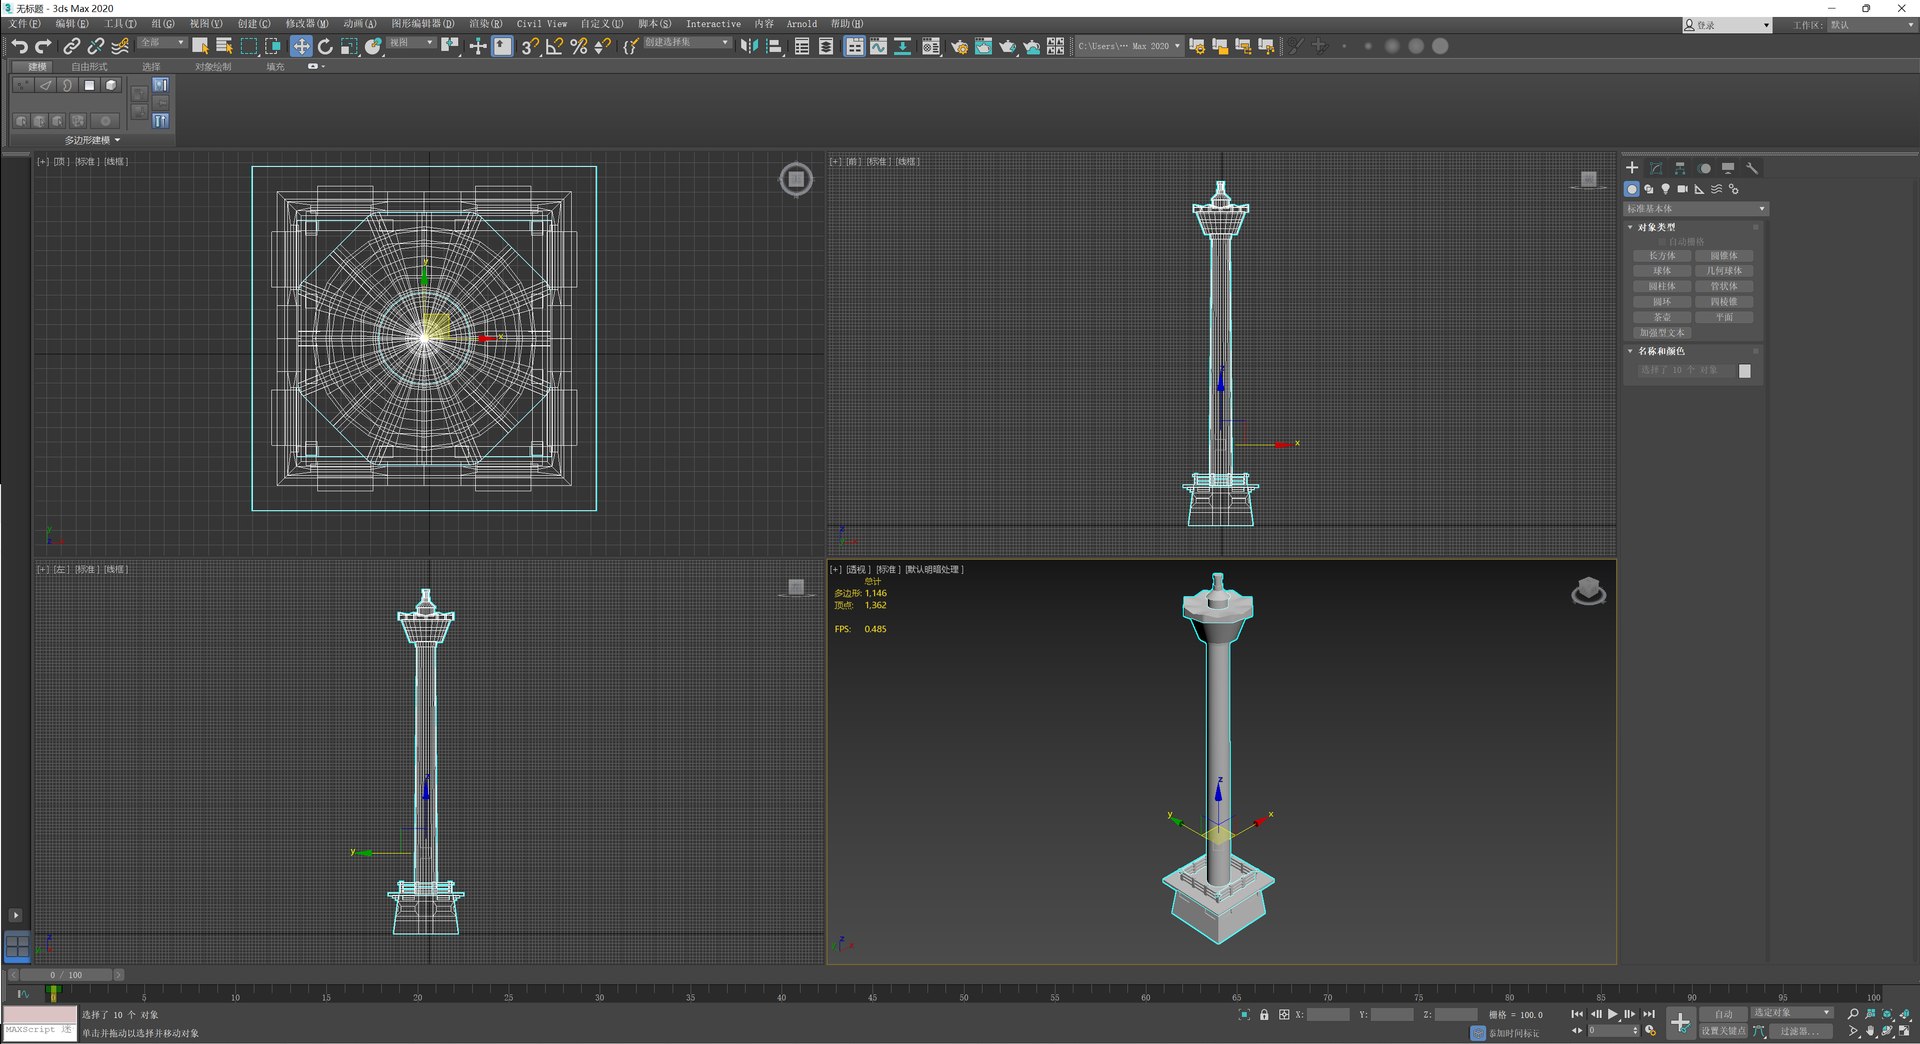This screenshot has height=1044, width=1920.
Task: Click the Undo arrow icon
Action: click(x=19, y=46)
